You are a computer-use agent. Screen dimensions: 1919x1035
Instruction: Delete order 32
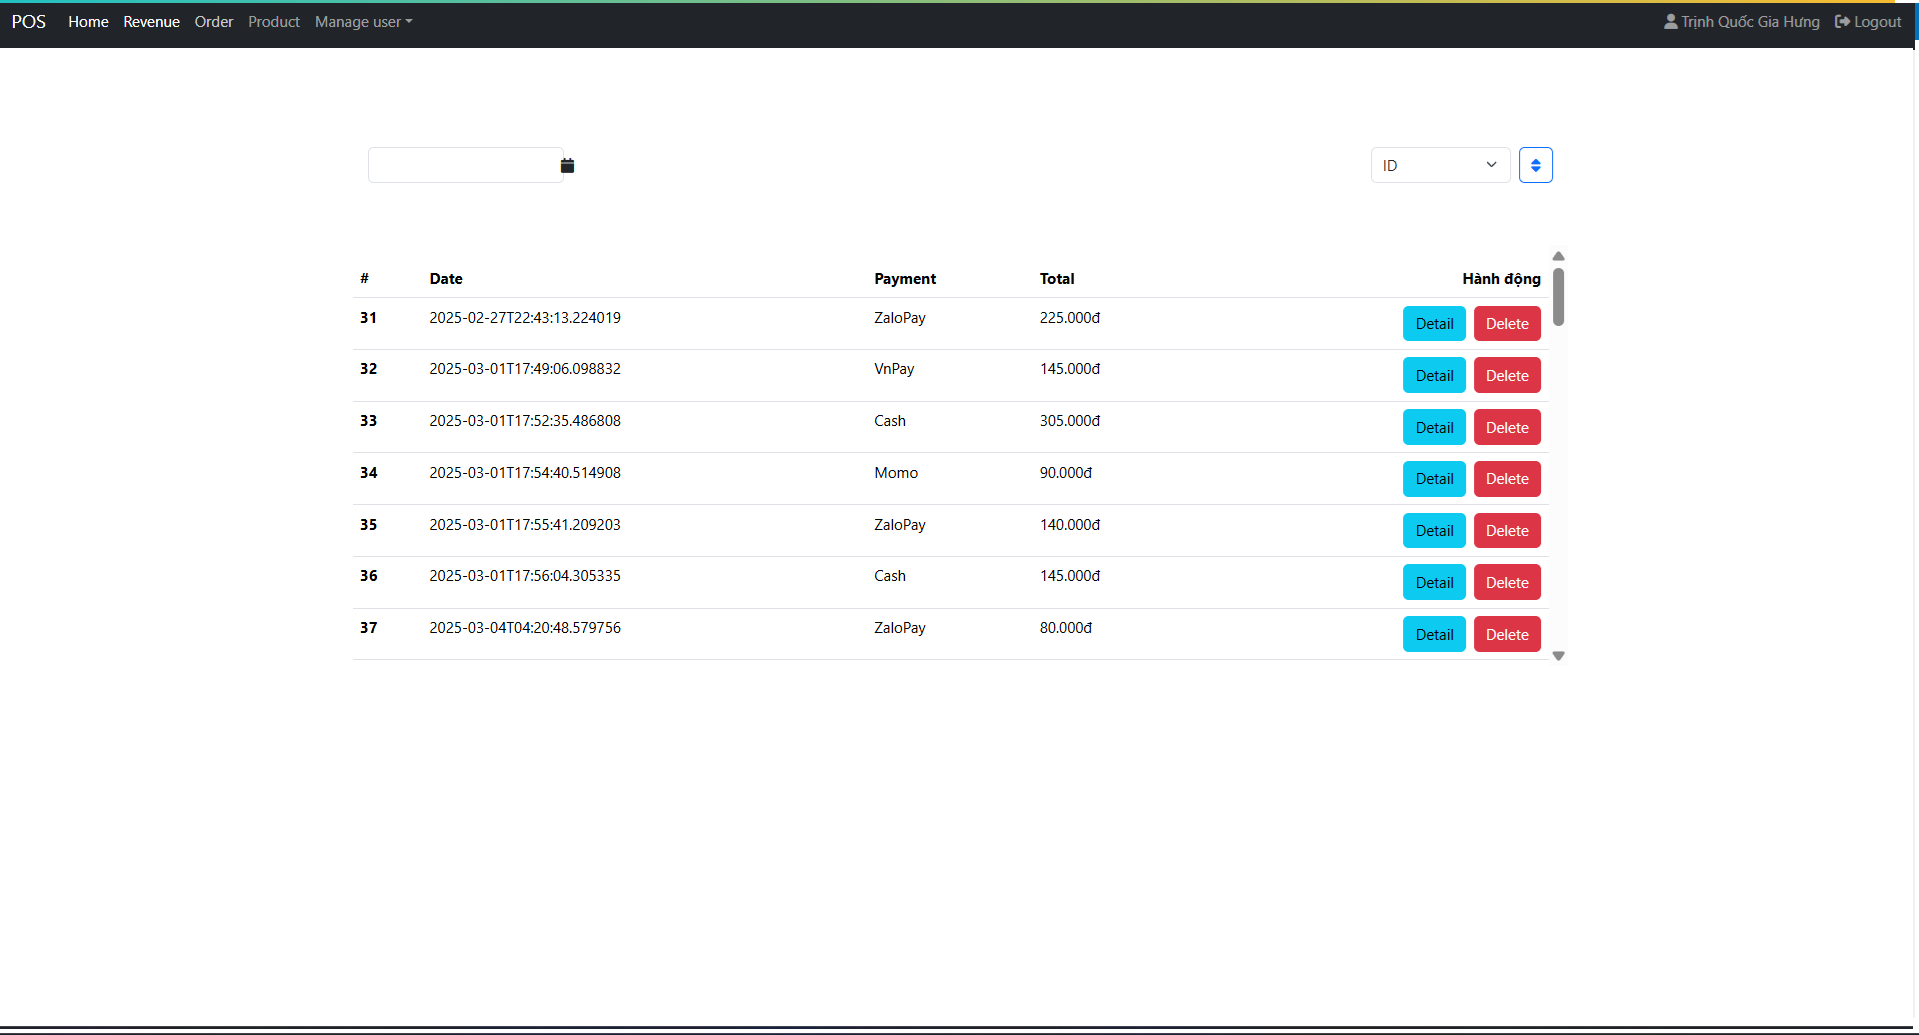tap(1506, 376)
